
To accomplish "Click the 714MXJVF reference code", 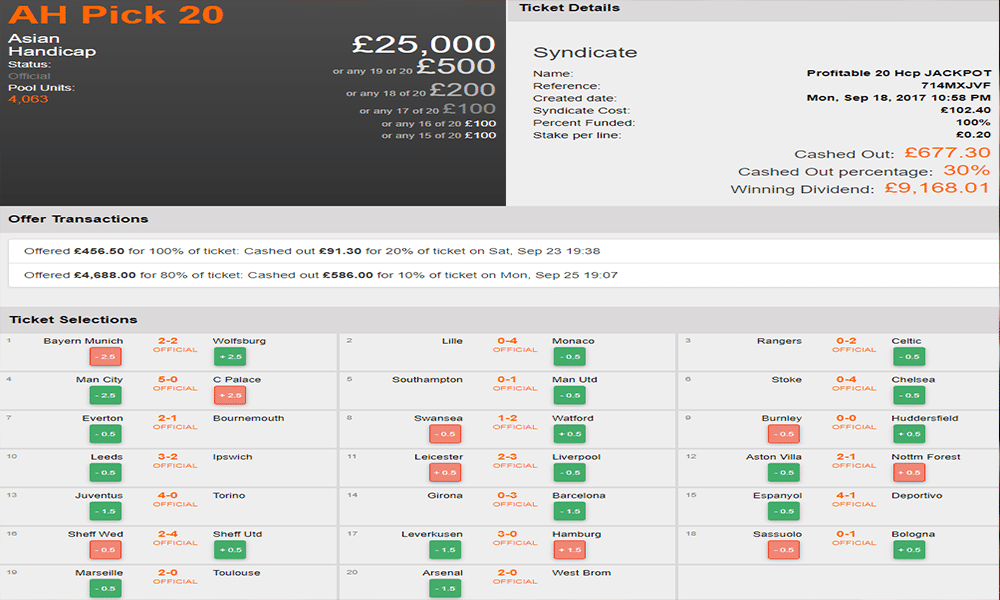I will click(x=959, y=86).
